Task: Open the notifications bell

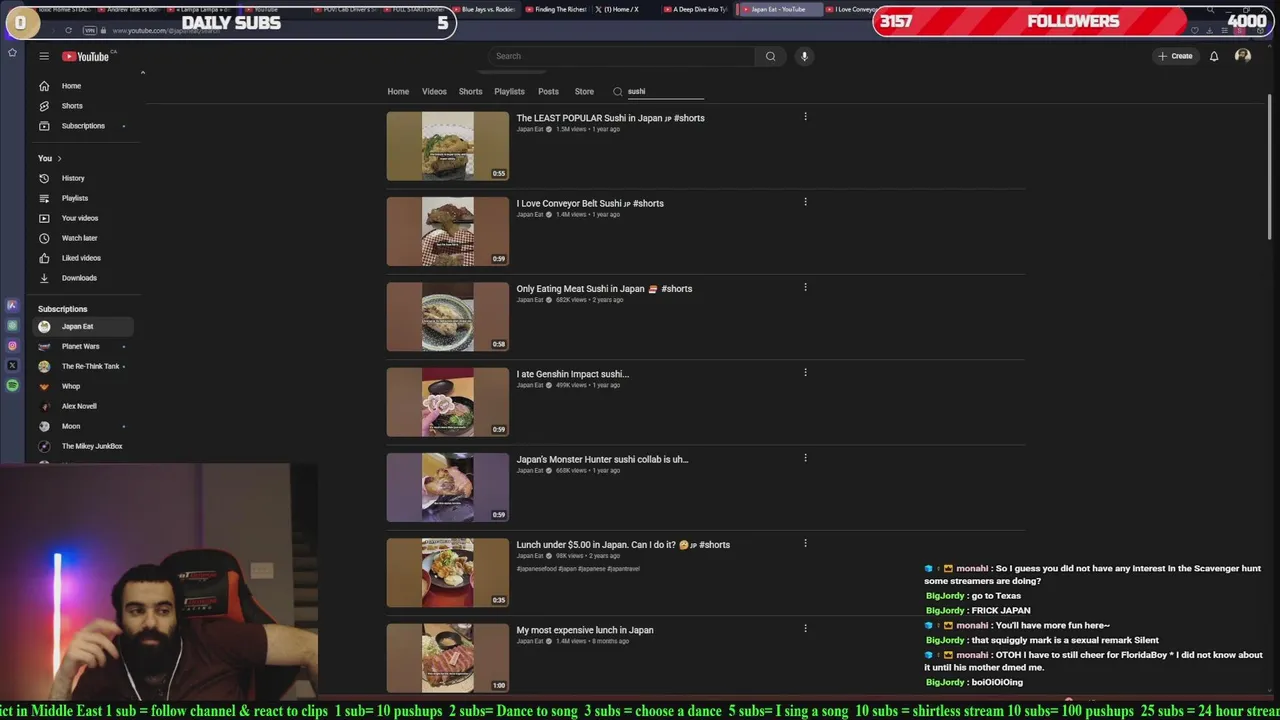Action: coord(1214,56)
